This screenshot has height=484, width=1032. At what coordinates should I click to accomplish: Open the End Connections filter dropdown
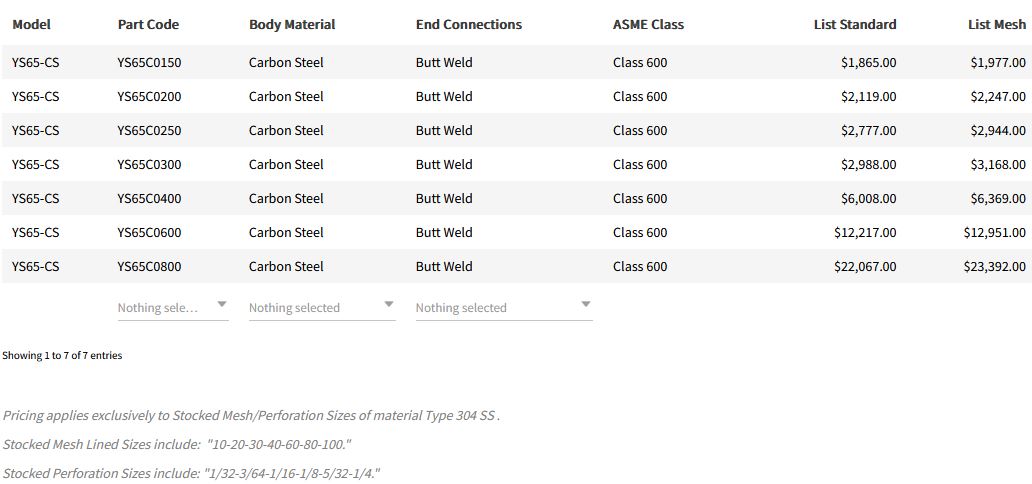click(503, 307)
